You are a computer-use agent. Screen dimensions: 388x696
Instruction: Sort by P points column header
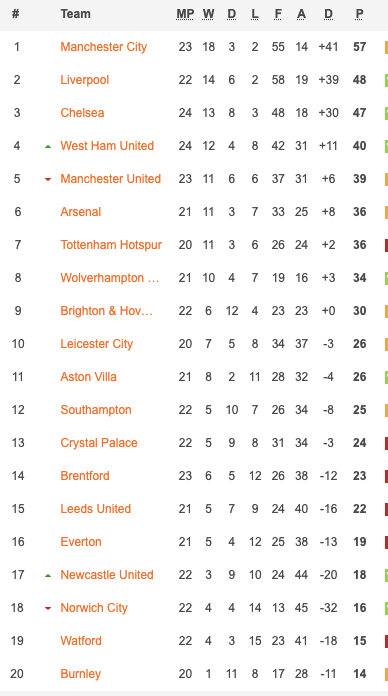point(359,14)
